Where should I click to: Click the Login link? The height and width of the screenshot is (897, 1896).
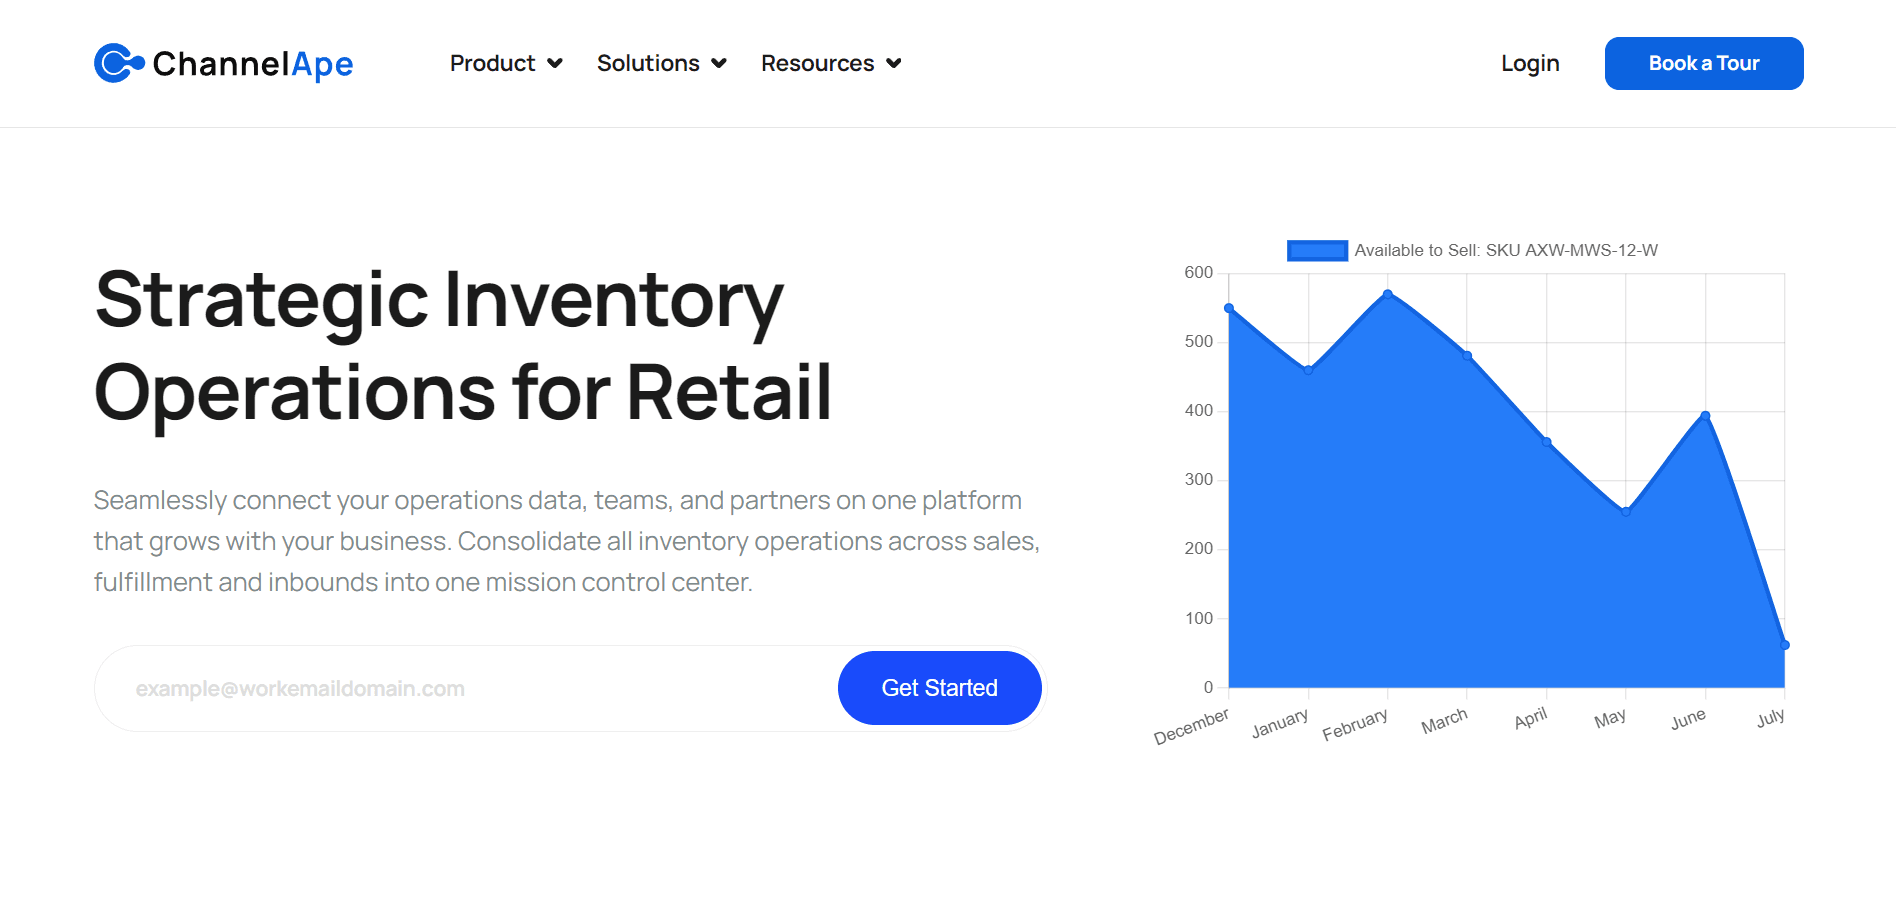point(1530,63)
